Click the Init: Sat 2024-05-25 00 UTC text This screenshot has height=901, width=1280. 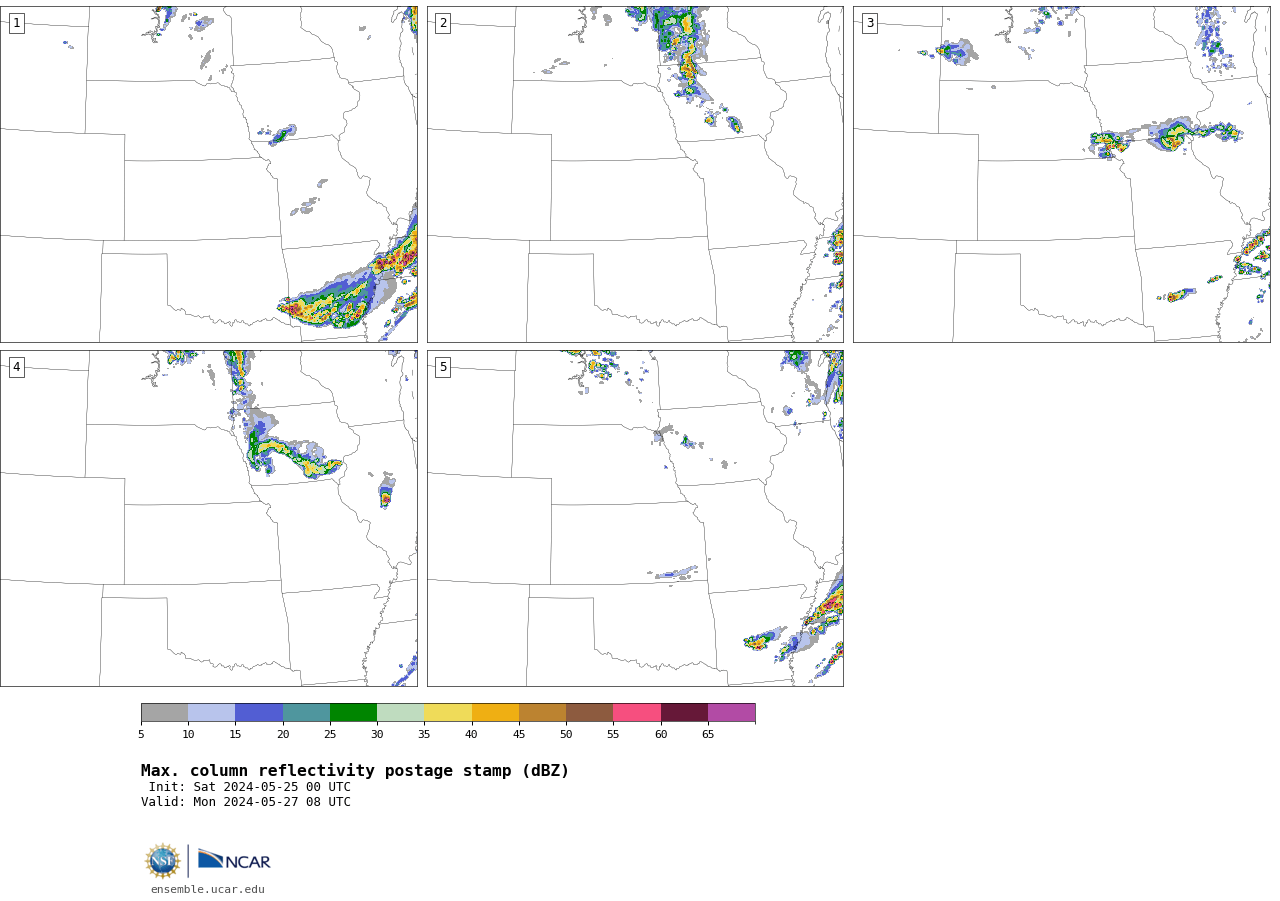(250, 787)
